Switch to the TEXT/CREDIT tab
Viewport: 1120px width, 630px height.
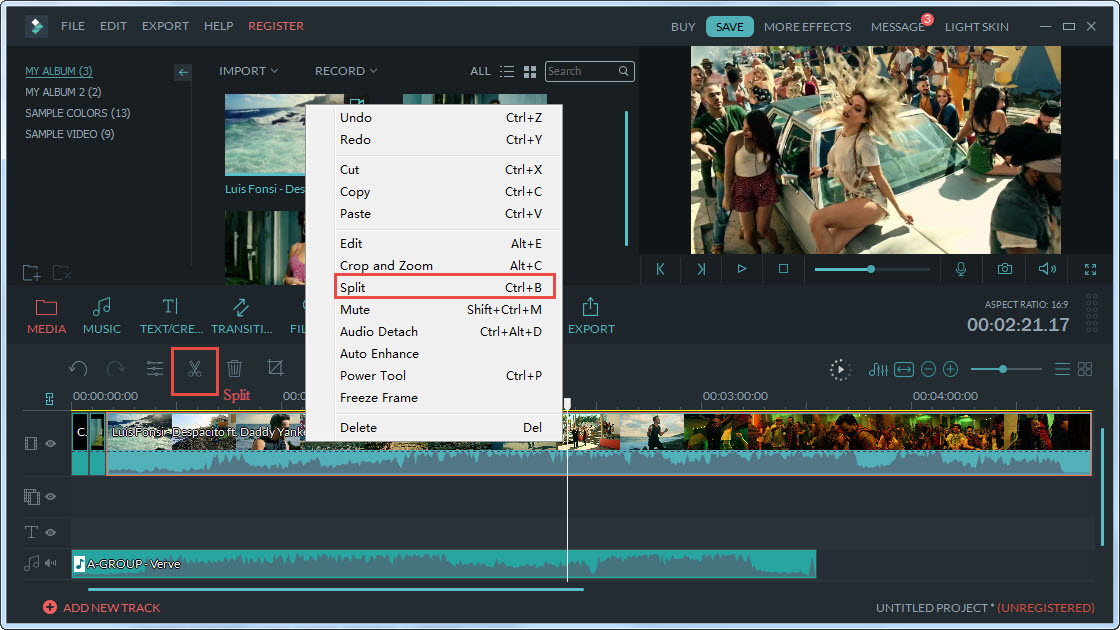click(x=171, y=316)
